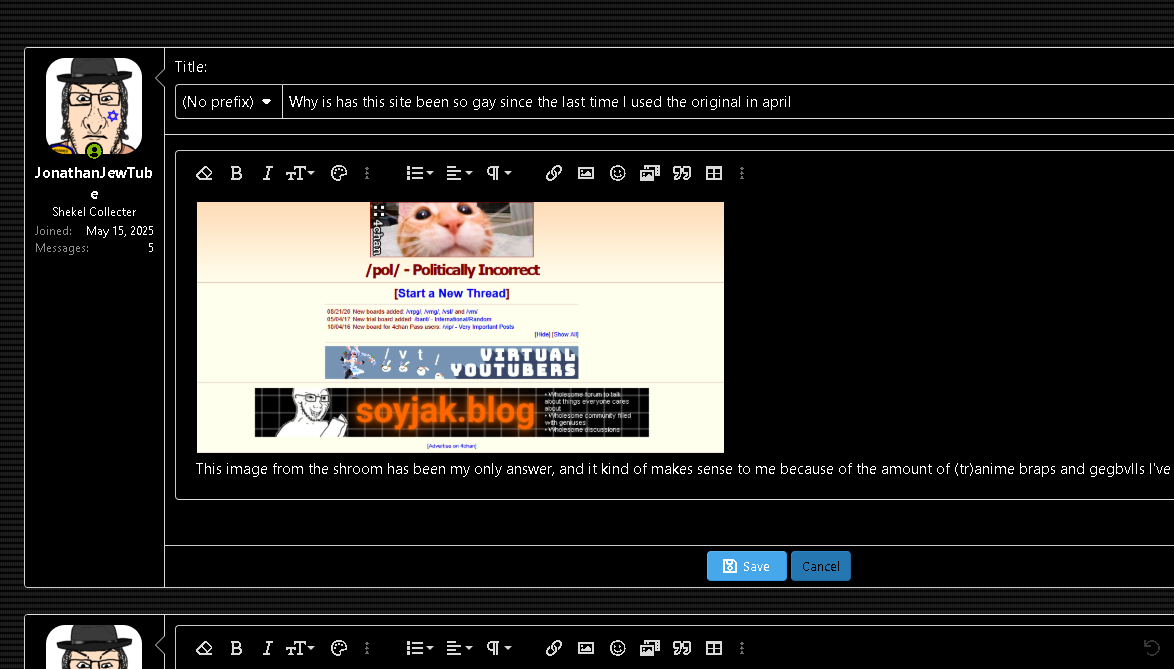Image resolution: width=1174 pixels, height=669 pixels.
Task: Click the Shekel Collecter user title
Action: pos(94,212)
